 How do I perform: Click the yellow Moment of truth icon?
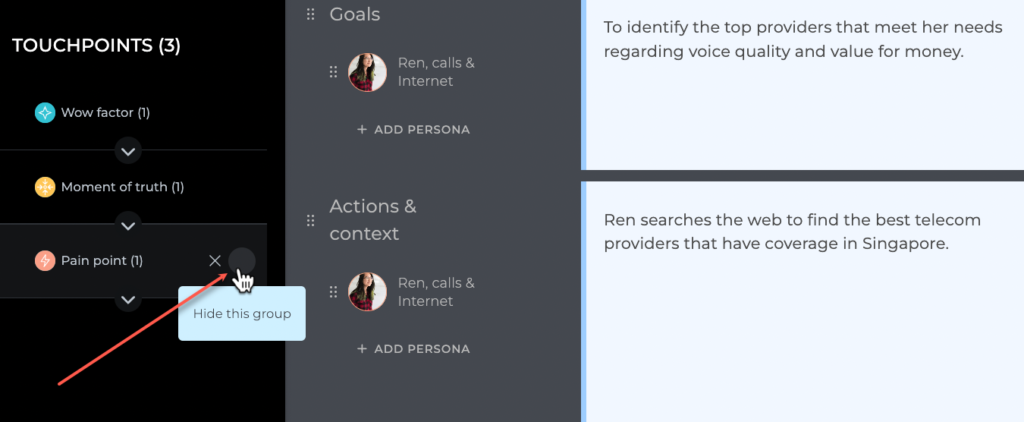(44, 187)
